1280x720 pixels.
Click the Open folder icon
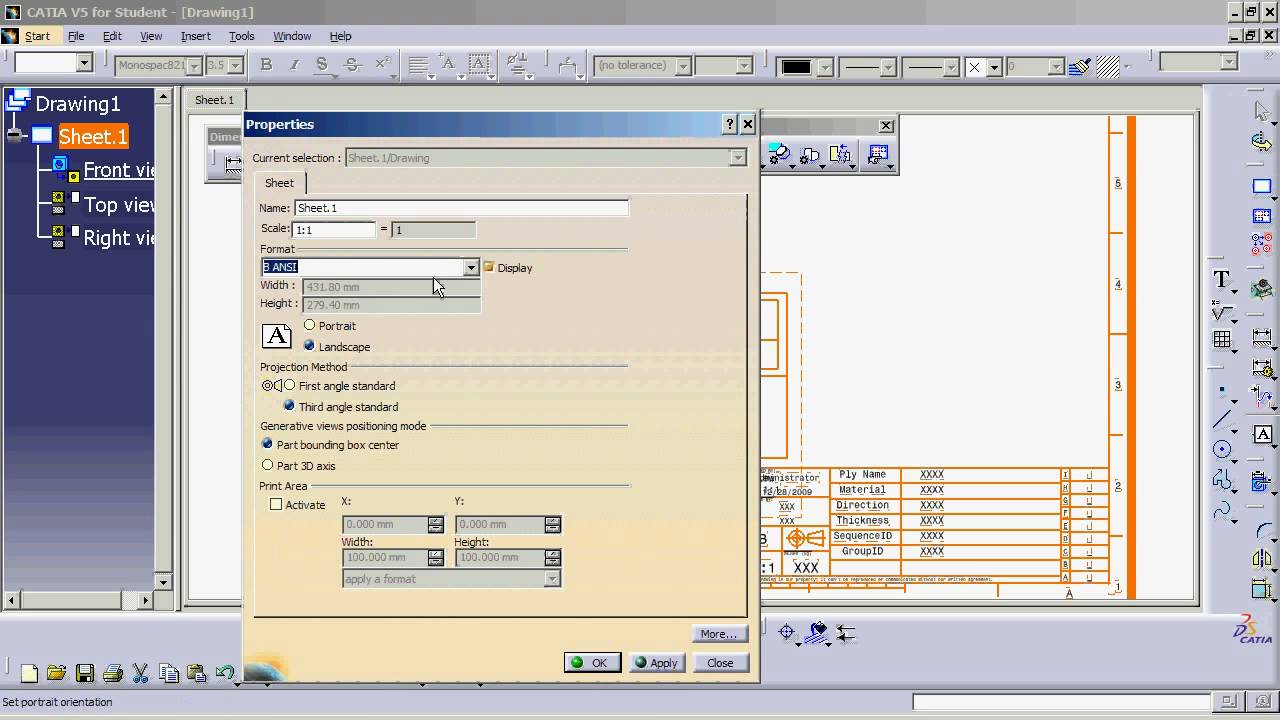pos(56,673)
